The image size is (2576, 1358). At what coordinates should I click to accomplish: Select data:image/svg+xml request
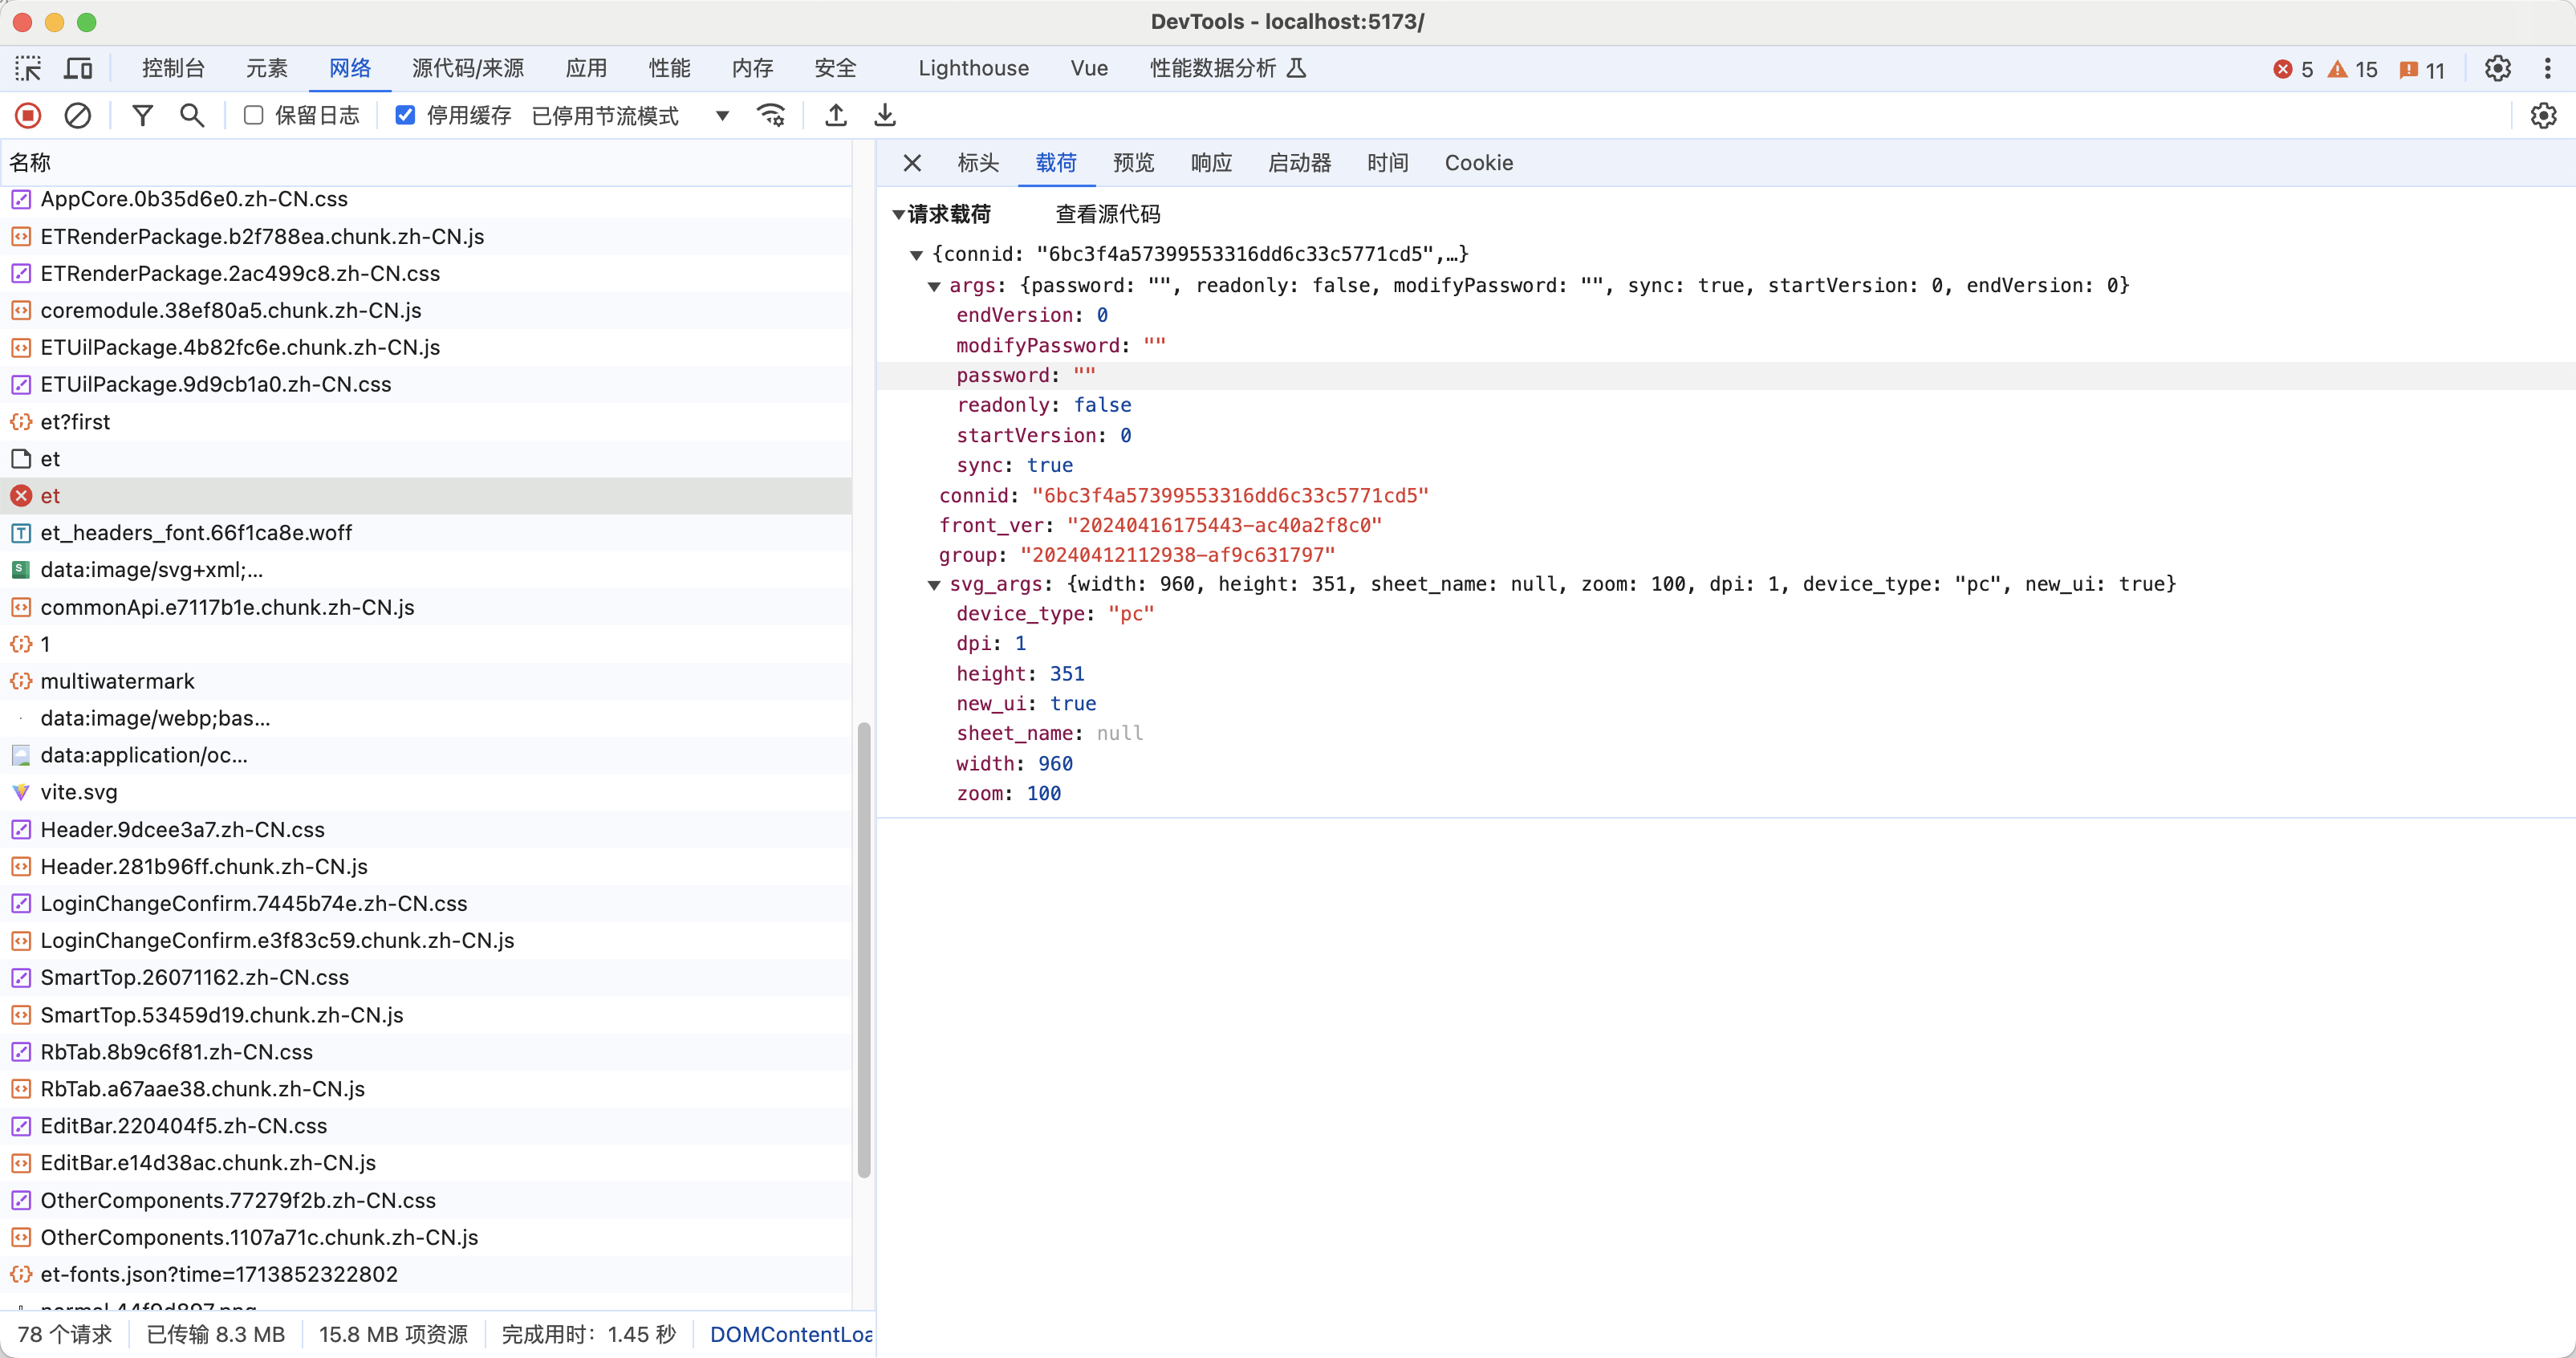point(426,570)
